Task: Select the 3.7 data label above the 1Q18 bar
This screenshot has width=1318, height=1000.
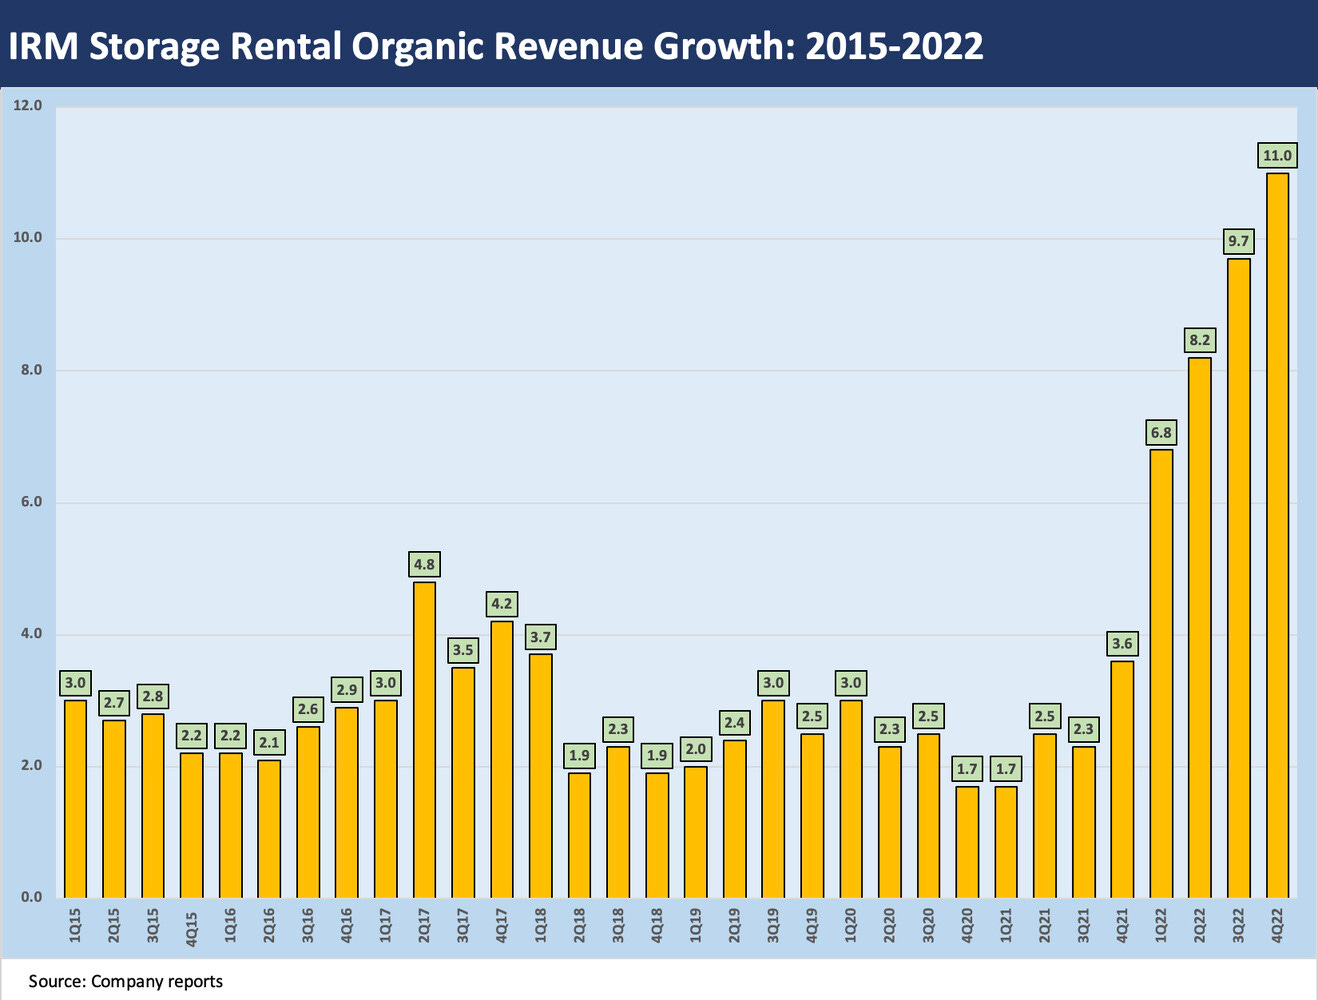Action: pos(540,637)
